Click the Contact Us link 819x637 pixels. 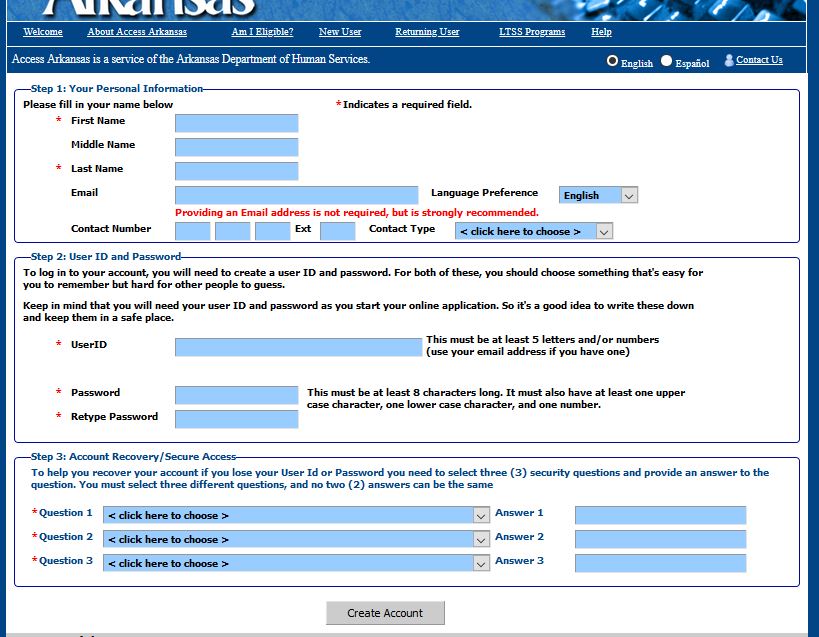pyautogui.click(x=759, y=60)
